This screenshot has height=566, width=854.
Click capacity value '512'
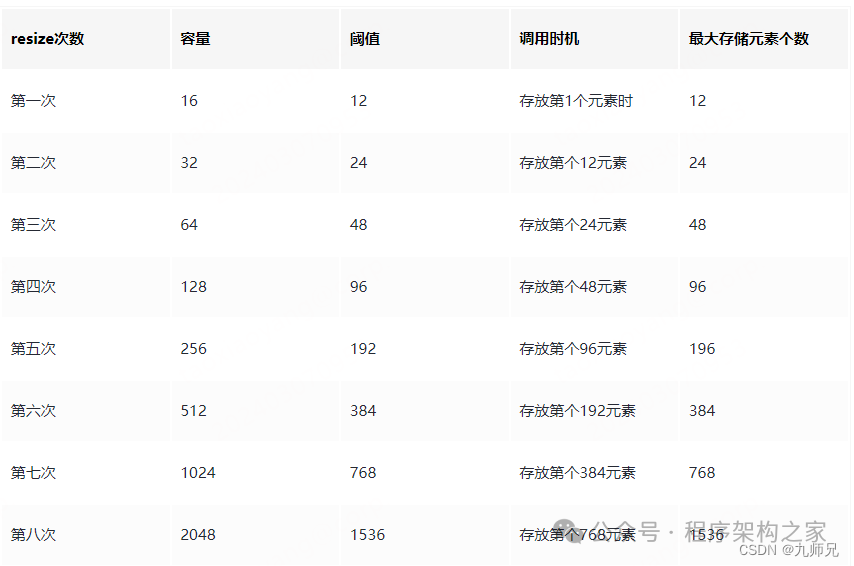[x=193, y=411]
